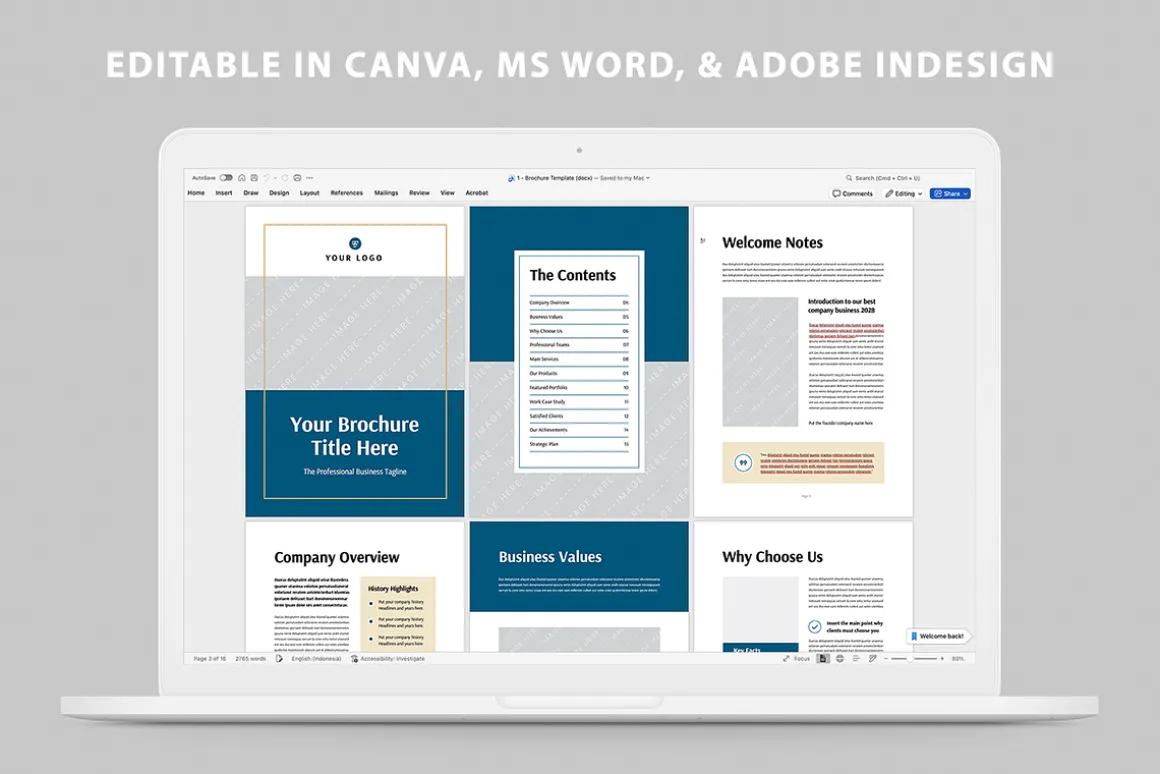Open the Review ribbon tab
1160x774 pixels.
click(419, 193)
